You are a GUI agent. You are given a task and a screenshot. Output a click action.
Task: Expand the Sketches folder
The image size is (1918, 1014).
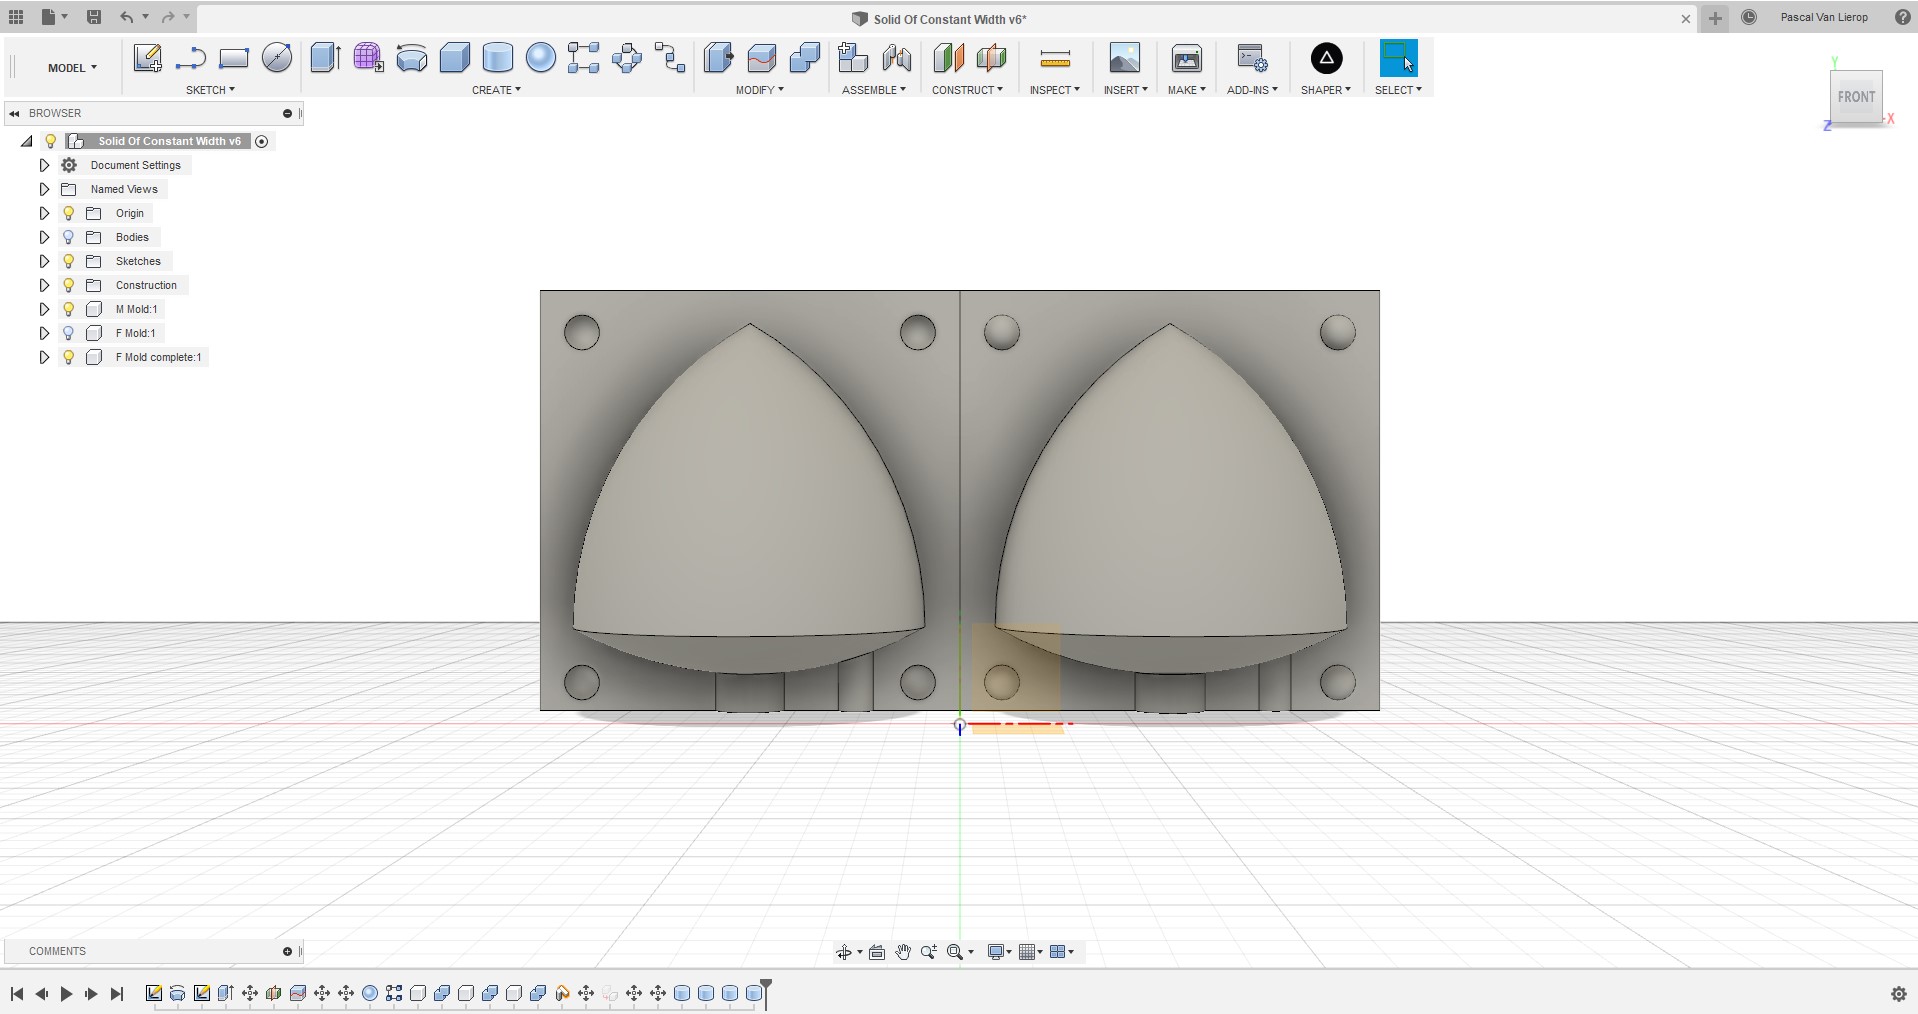click(x=44, y=261)
